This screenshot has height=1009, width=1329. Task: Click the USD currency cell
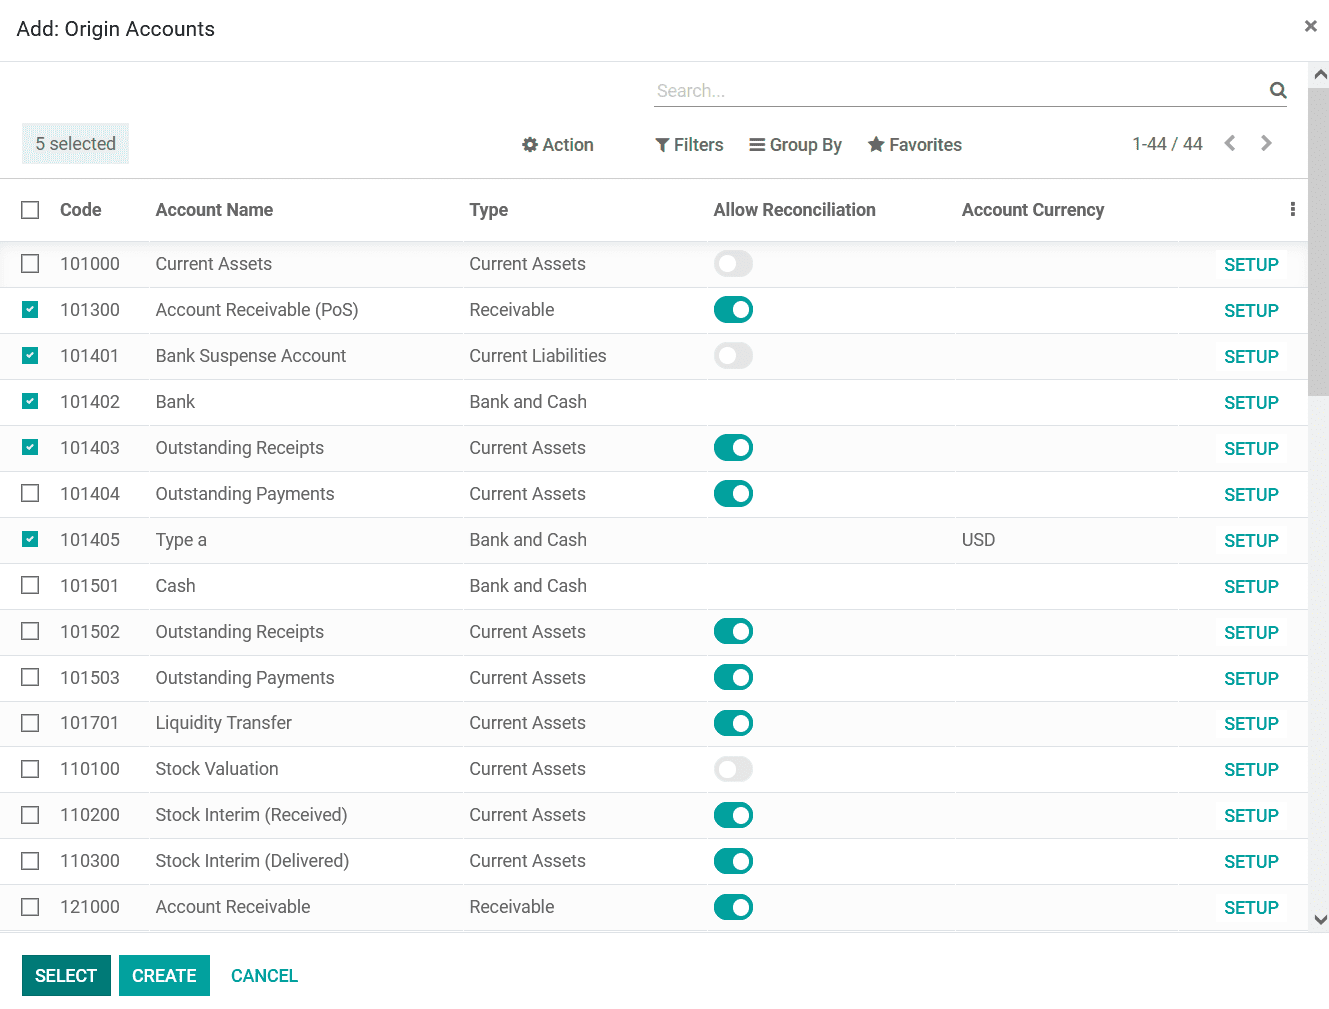tap(978, 540)
